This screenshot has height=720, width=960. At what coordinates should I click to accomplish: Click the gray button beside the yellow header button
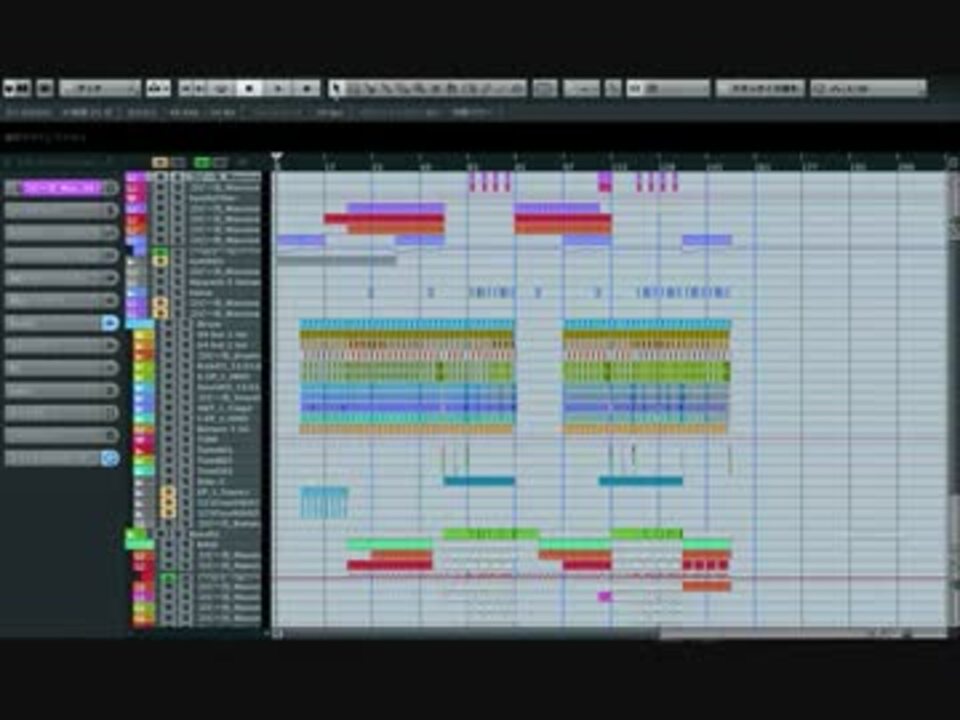pyautogui.click(x=178, y=162)
